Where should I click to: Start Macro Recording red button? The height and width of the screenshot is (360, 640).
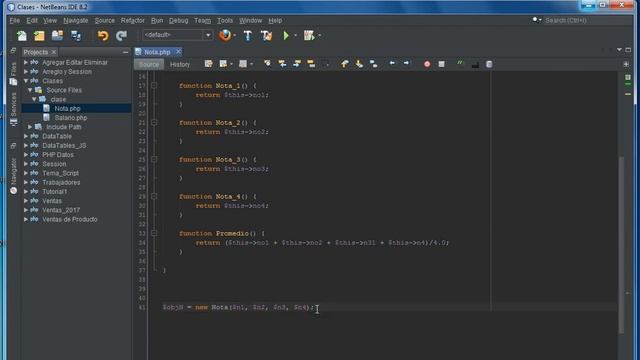(427, 64)
